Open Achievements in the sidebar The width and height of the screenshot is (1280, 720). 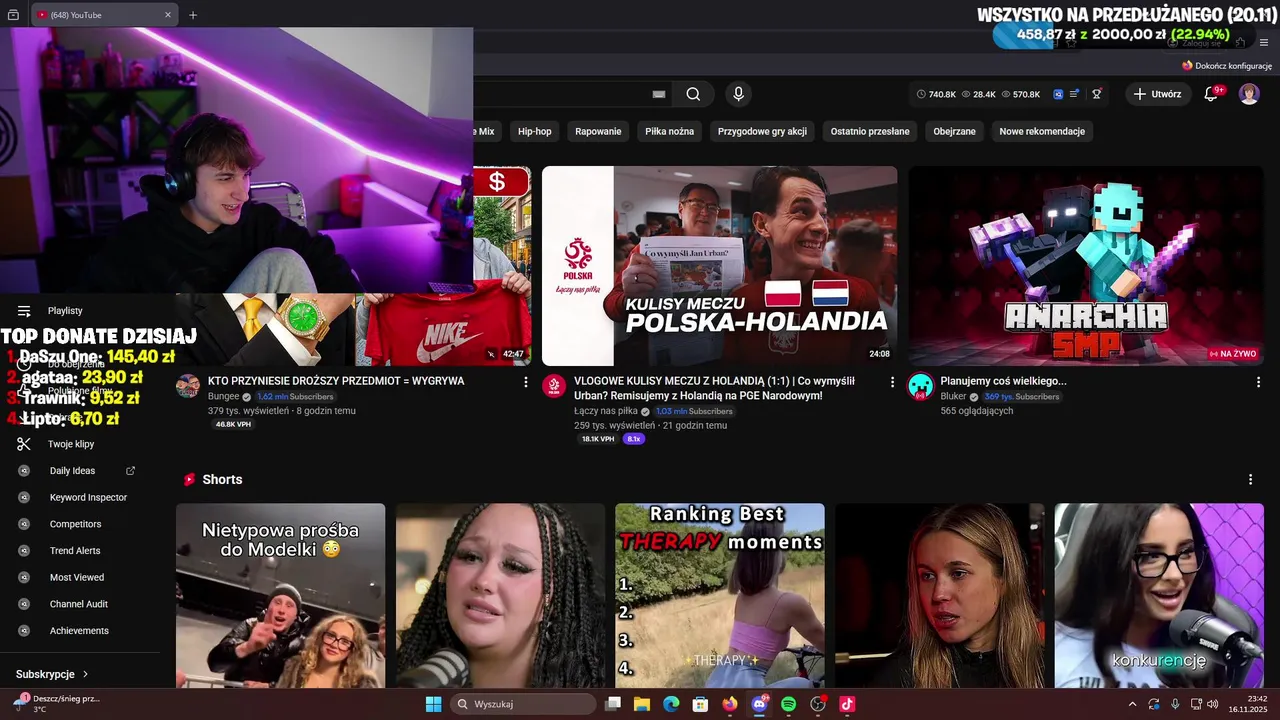pyautogui.click(x=79, y=631)
